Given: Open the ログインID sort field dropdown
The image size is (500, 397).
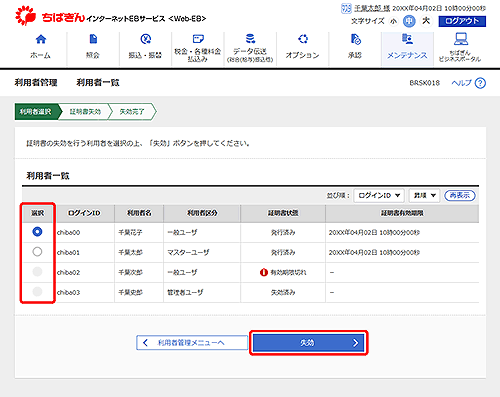Looking at the screenshot, I should point(379,196).
